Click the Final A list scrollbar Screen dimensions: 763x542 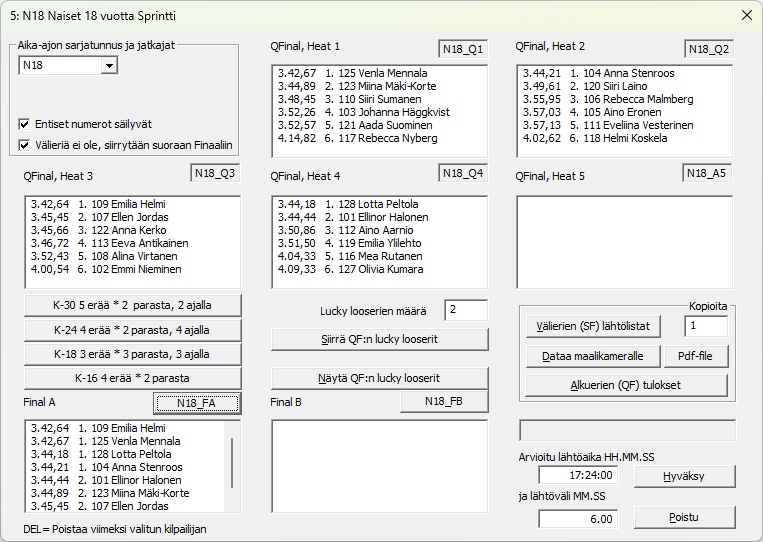tap(233, 460)
